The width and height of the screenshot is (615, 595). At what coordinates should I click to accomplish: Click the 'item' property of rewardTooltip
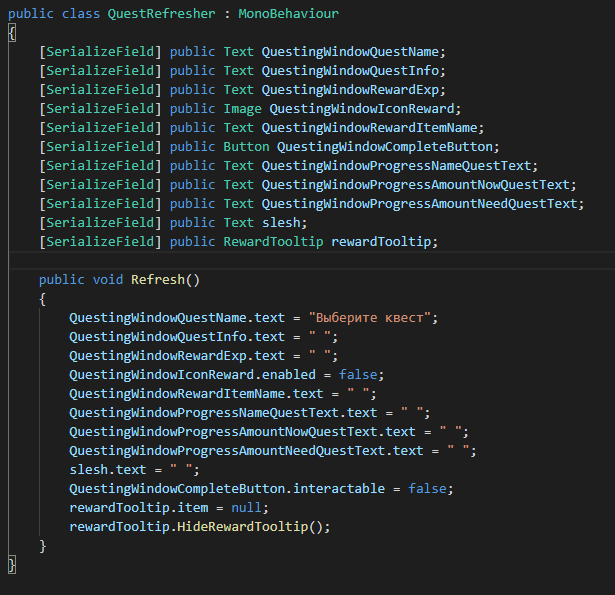click(x=193, y=508)
